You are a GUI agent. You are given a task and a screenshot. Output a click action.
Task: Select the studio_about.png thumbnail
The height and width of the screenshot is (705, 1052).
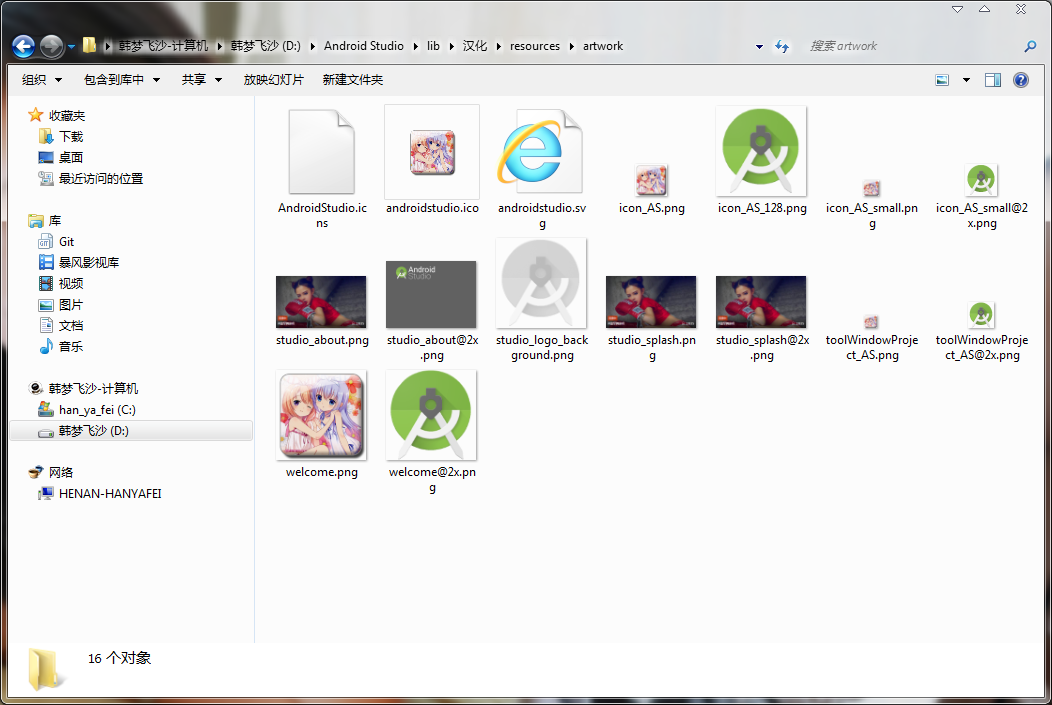[321, 301]
